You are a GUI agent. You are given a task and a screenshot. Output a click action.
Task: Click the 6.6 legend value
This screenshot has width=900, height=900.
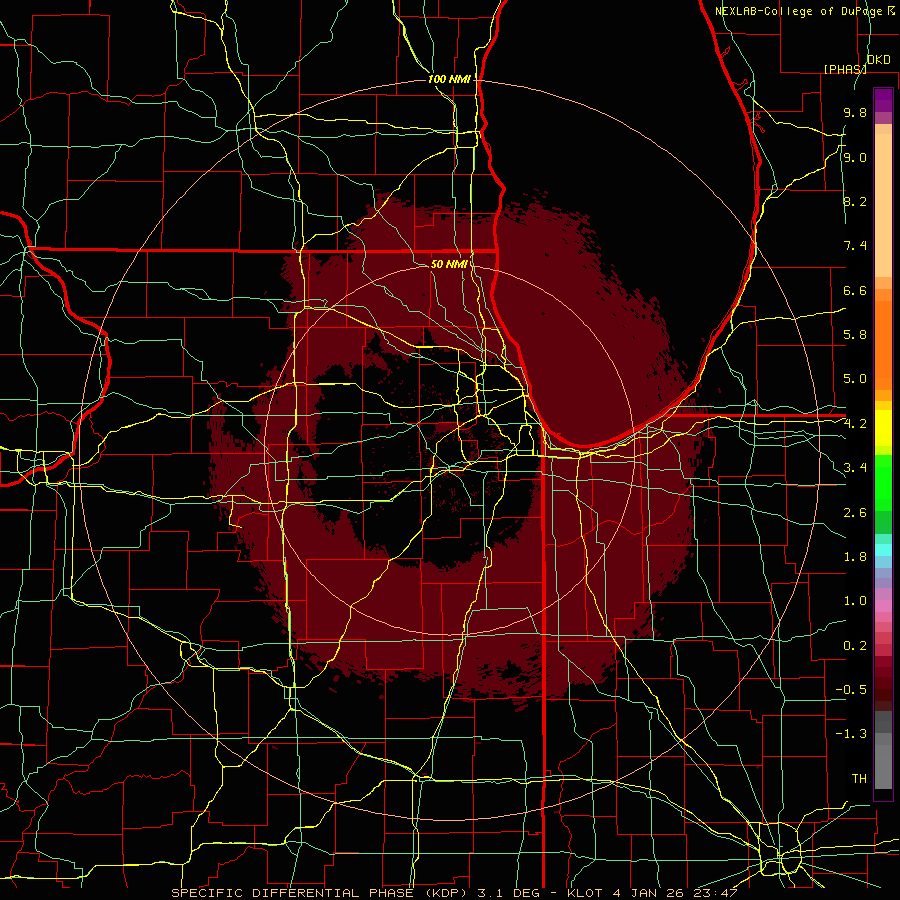pos(855,290)
